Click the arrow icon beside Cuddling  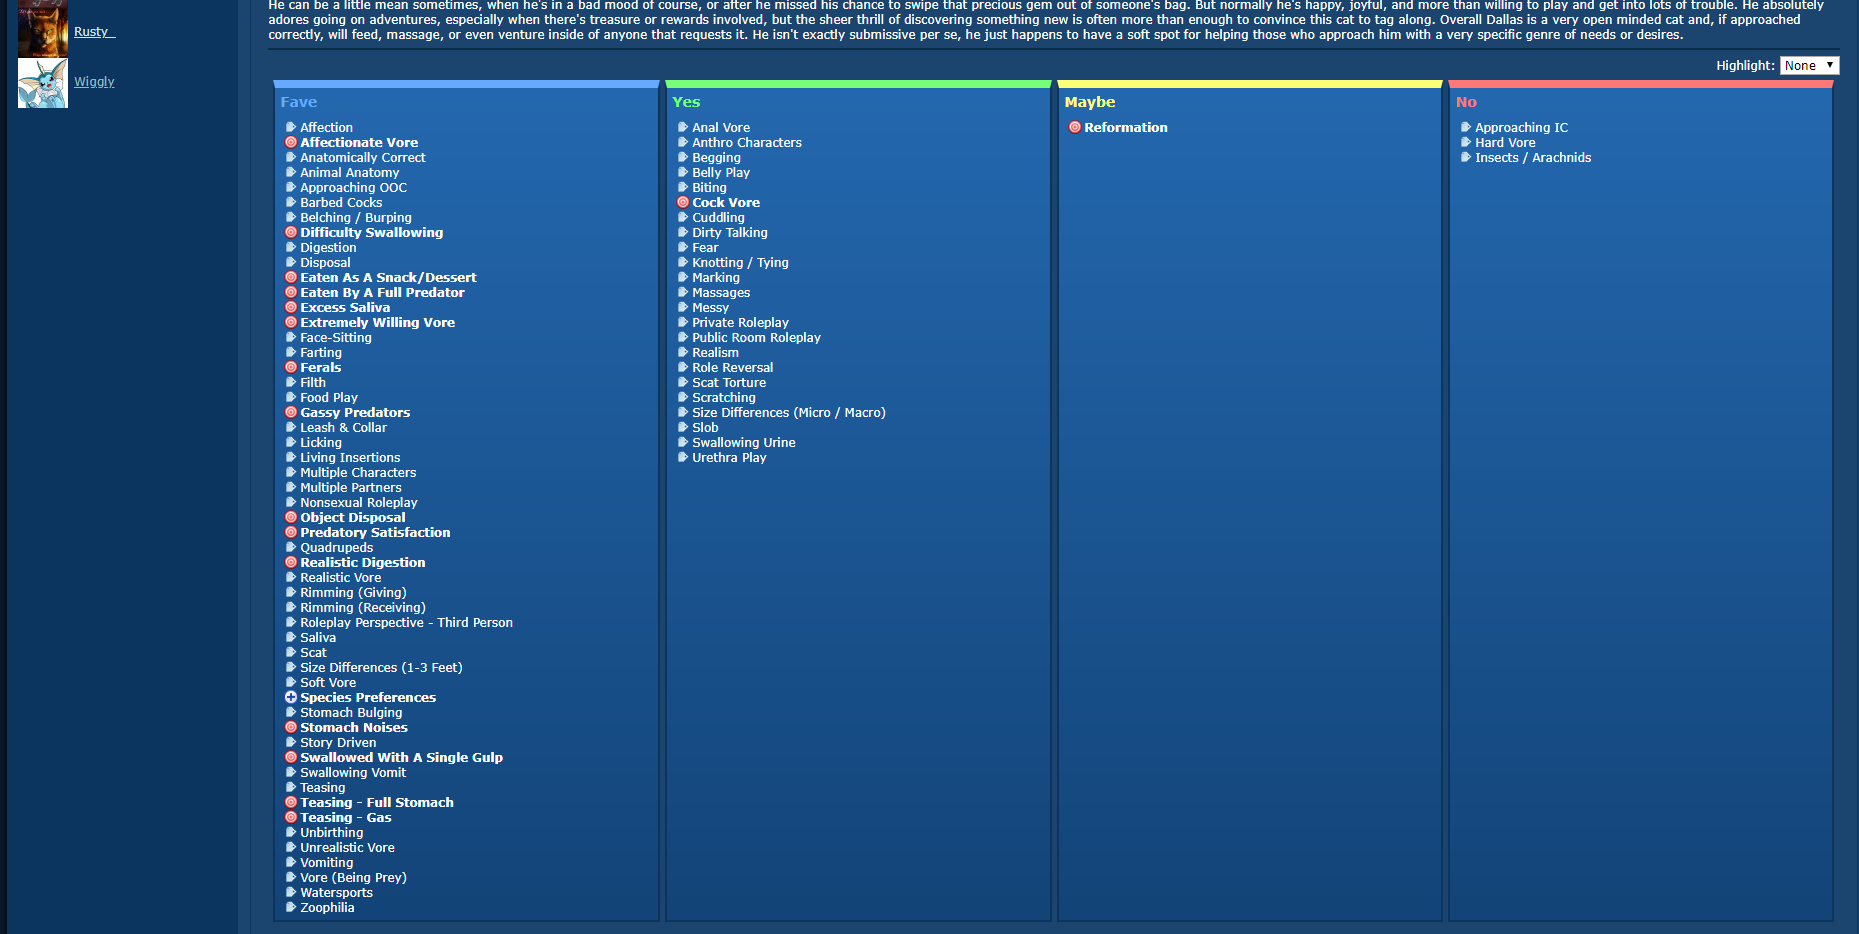[683, 217]
